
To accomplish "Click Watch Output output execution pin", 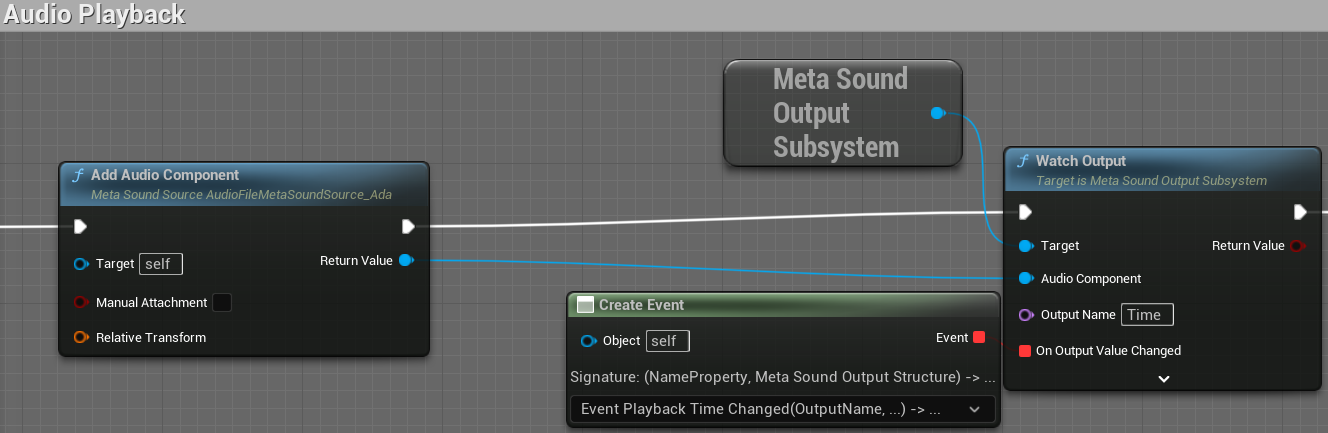I will coord(1299,212).
